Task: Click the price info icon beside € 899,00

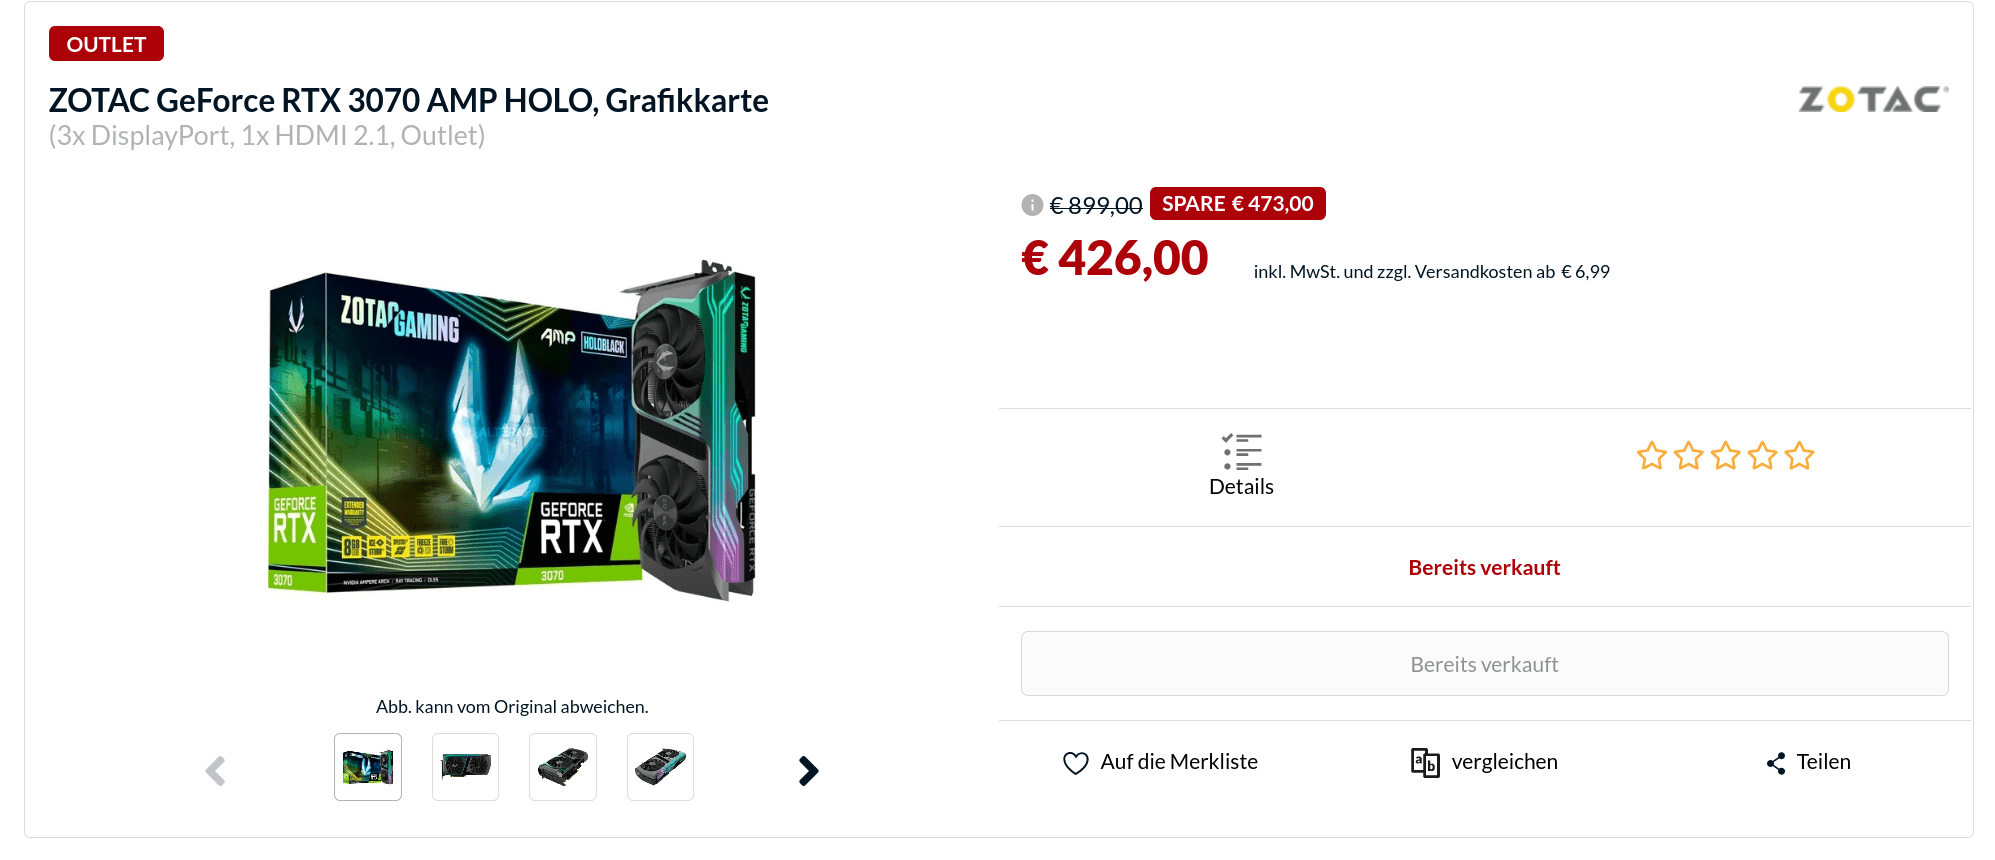Action: (x=1032, y=205)
